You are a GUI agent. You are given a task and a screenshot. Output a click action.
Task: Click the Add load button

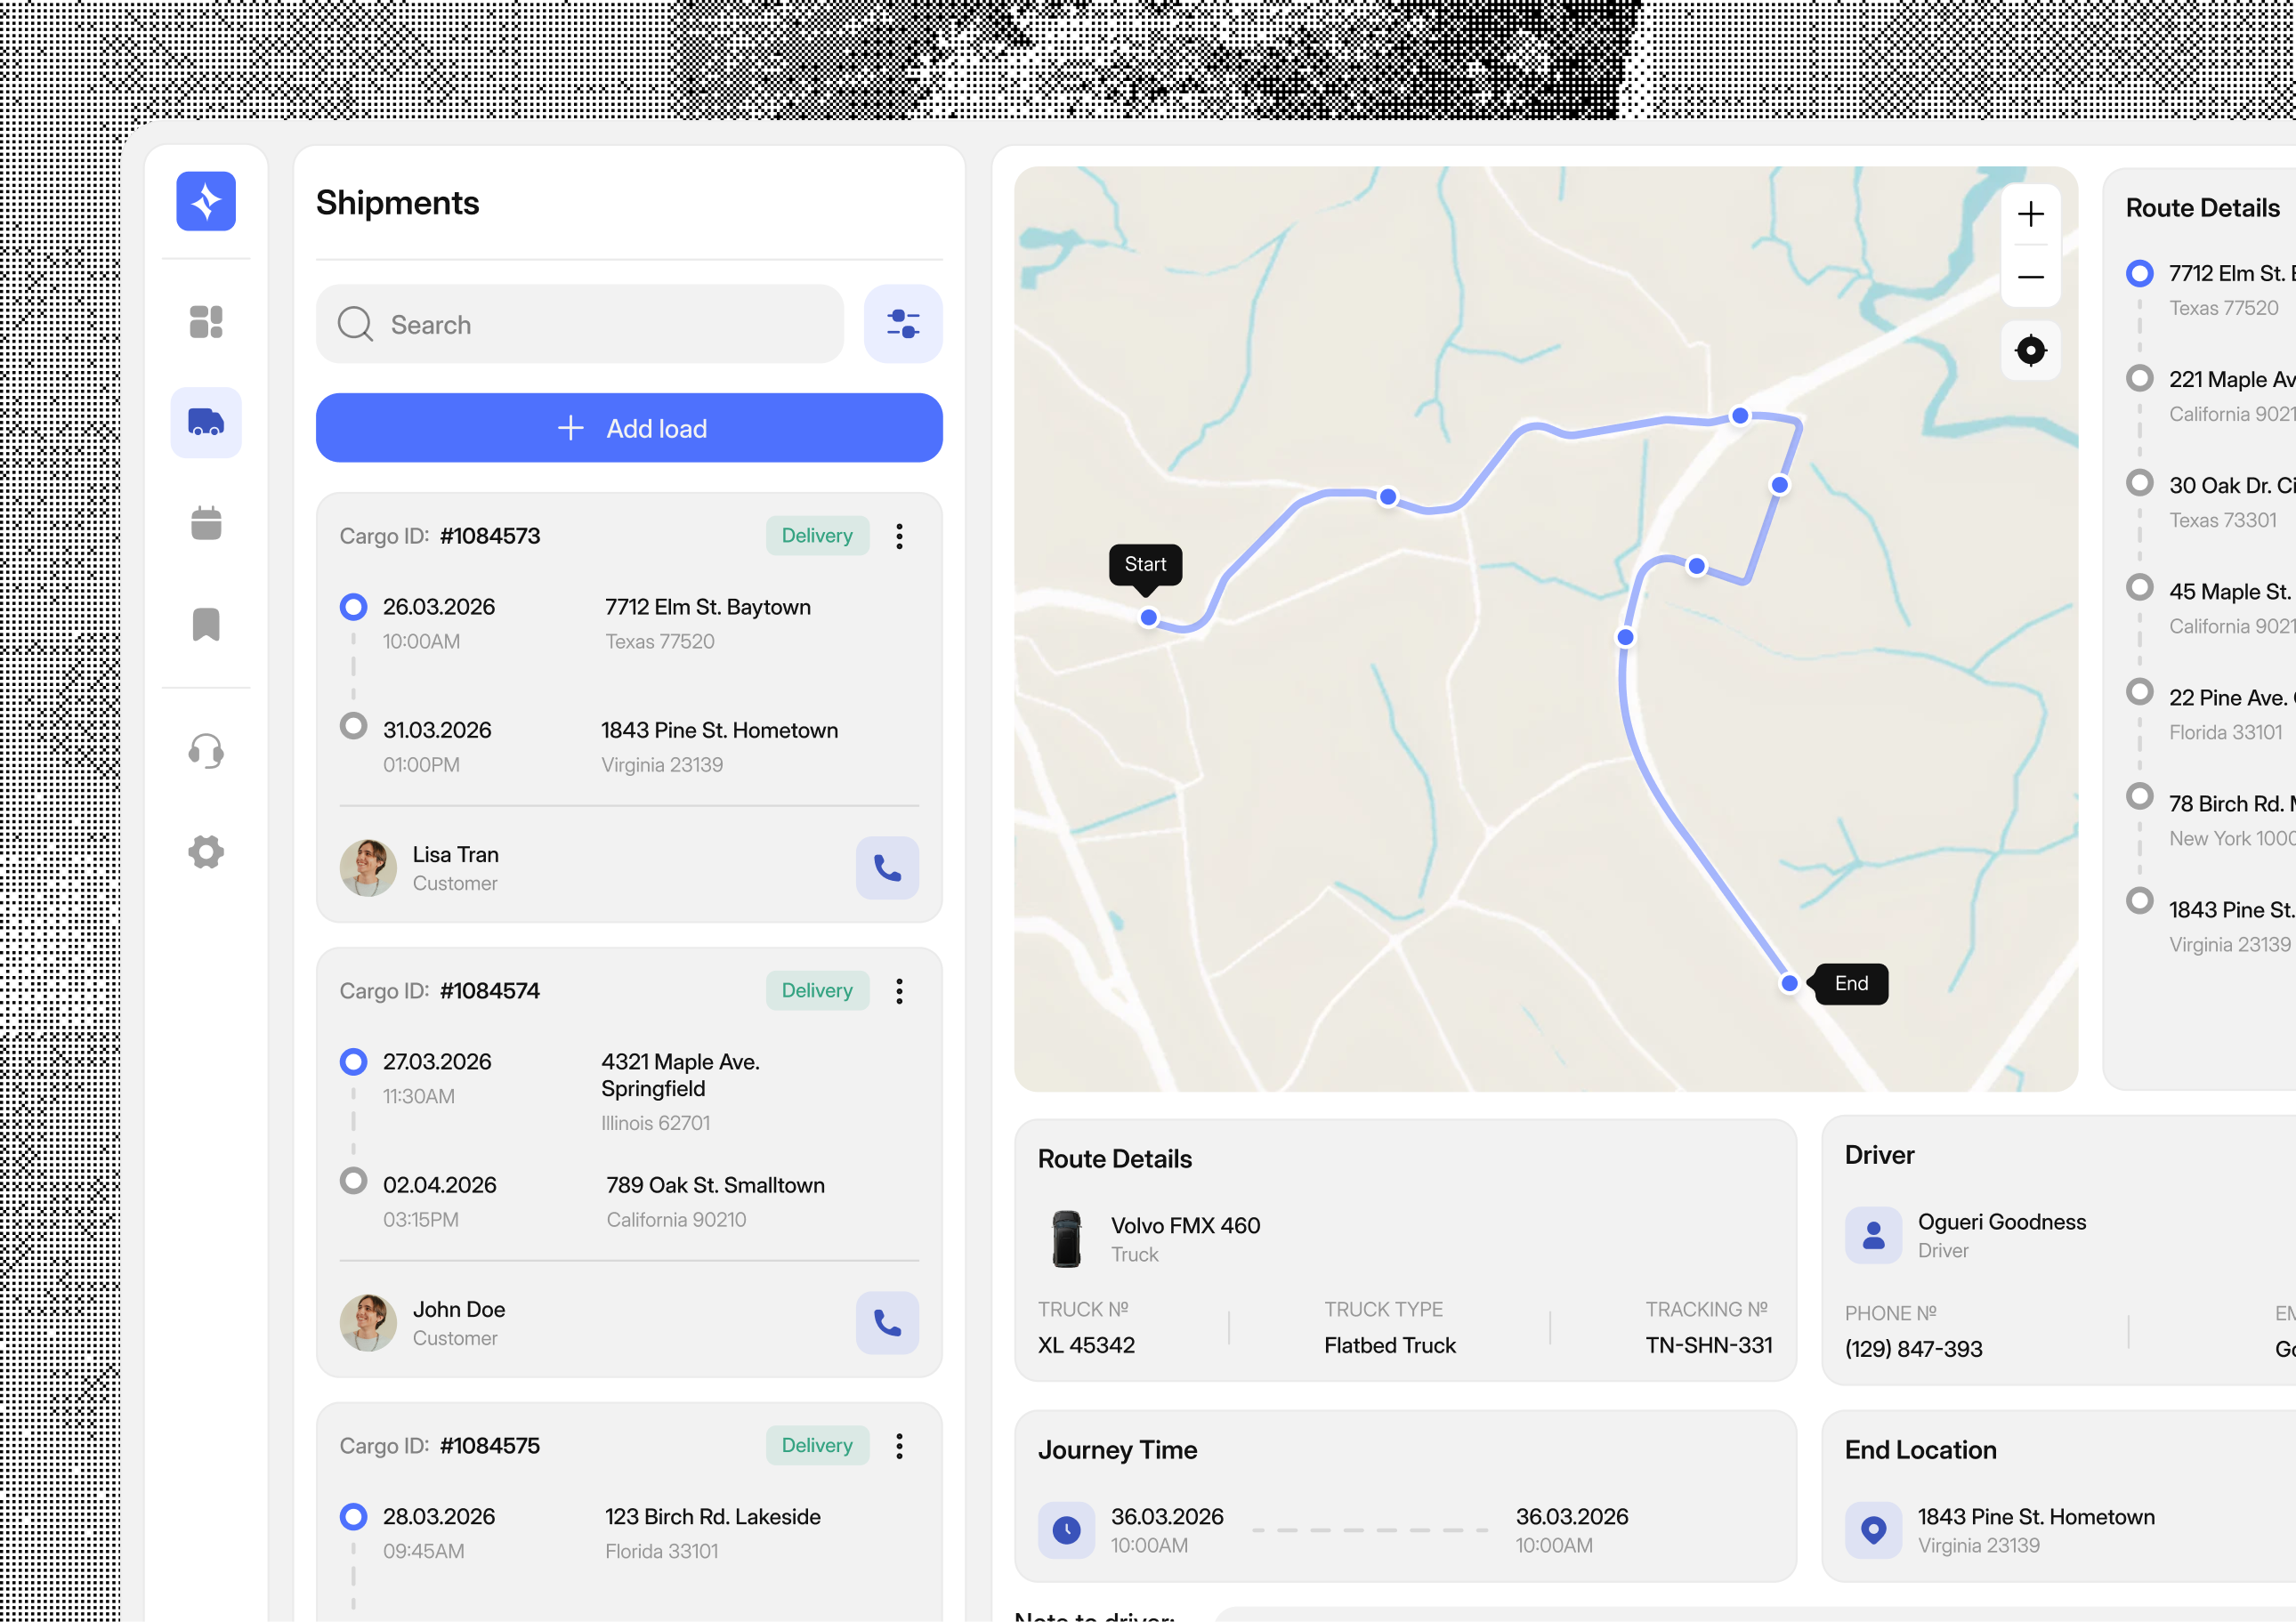click(629, 428)
